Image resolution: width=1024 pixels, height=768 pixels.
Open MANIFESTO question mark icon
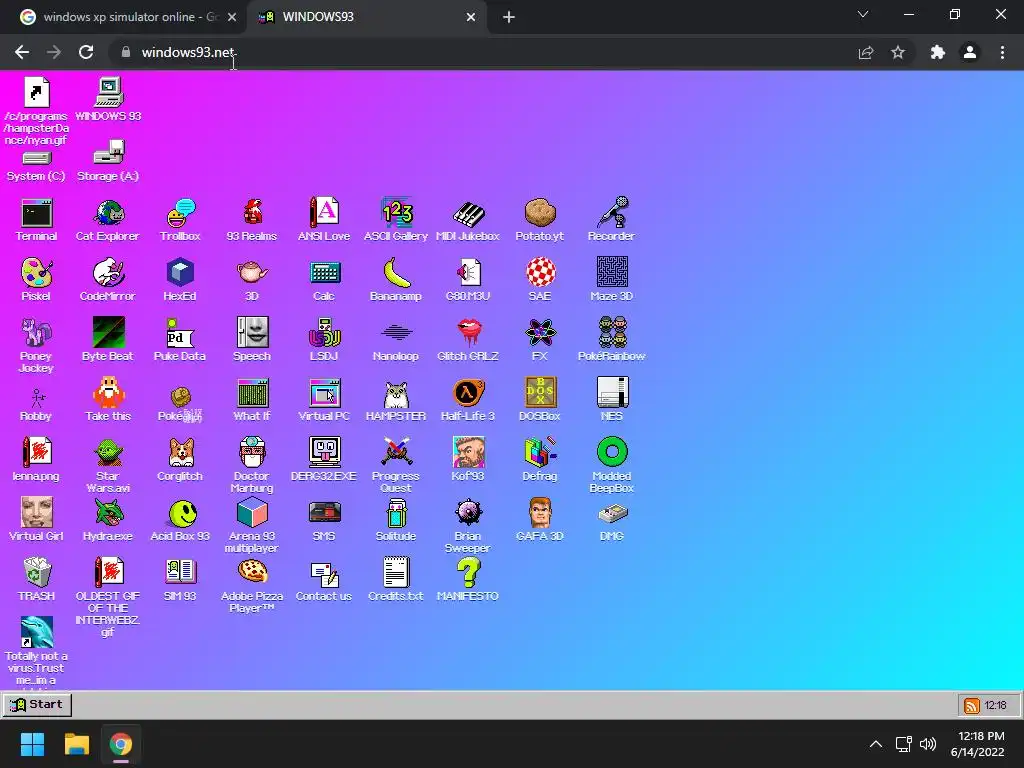pos(468,580)
